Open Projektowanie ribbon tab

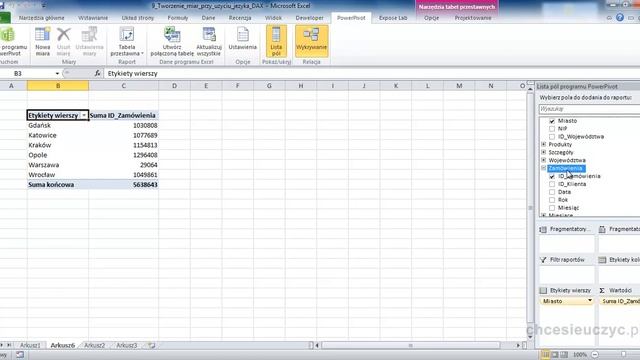point(473,18)
